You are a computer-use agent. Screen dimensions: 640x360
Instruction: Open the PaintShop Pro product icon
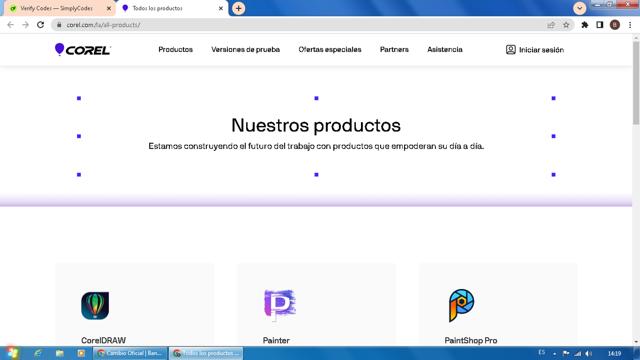[462, 305]
